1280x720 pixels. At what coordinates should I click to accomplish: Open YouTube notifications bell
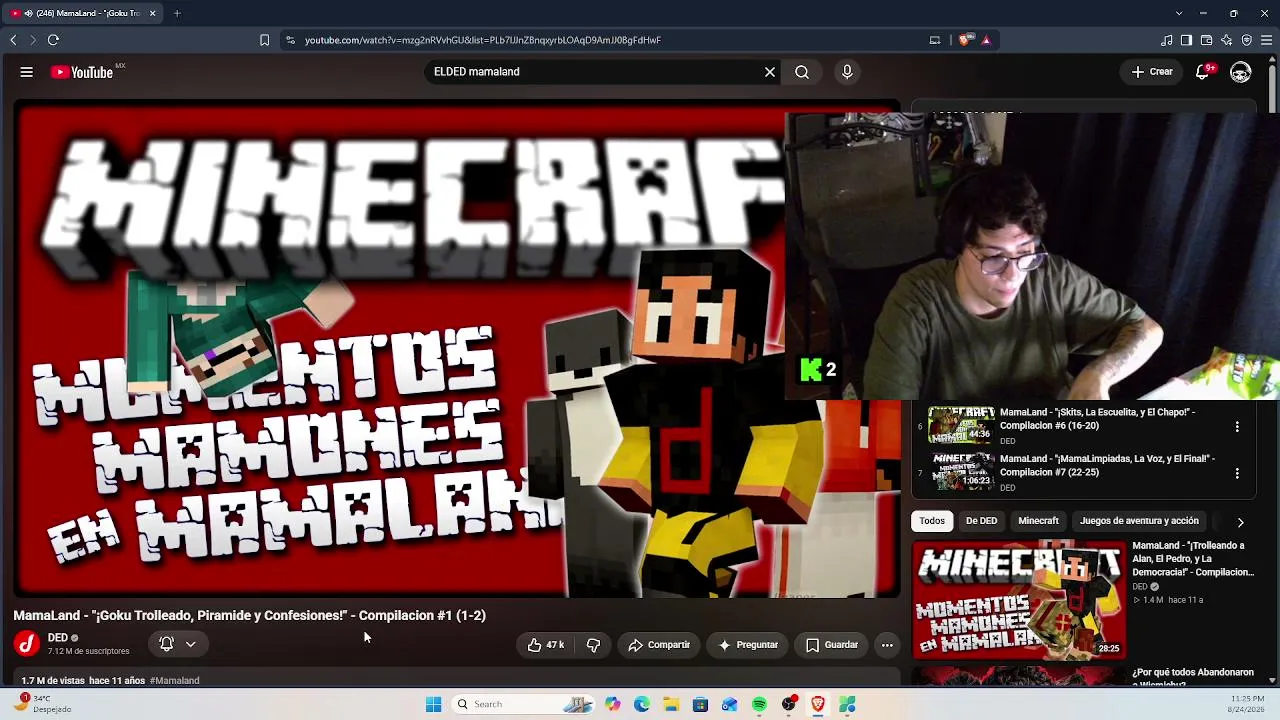(1204, 72)
